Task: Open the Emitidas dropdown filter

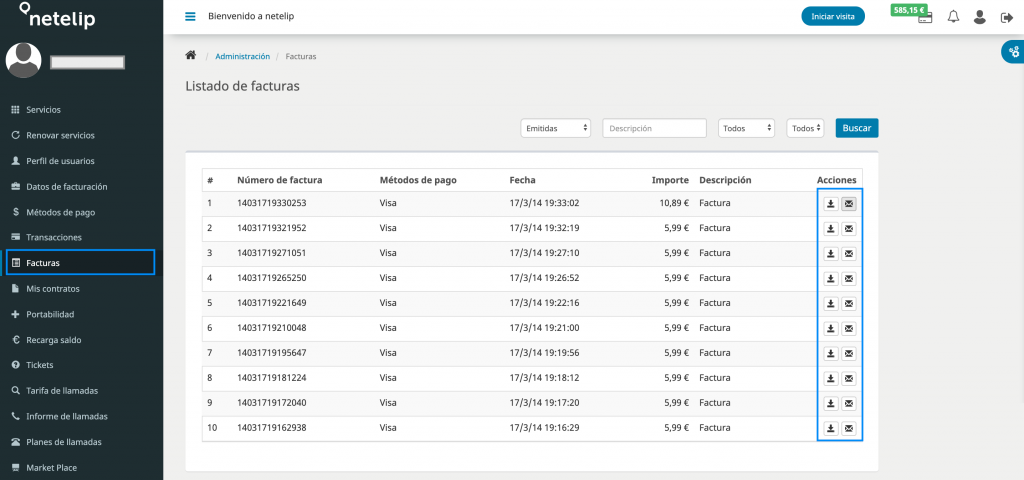Action: coord(556,128)
